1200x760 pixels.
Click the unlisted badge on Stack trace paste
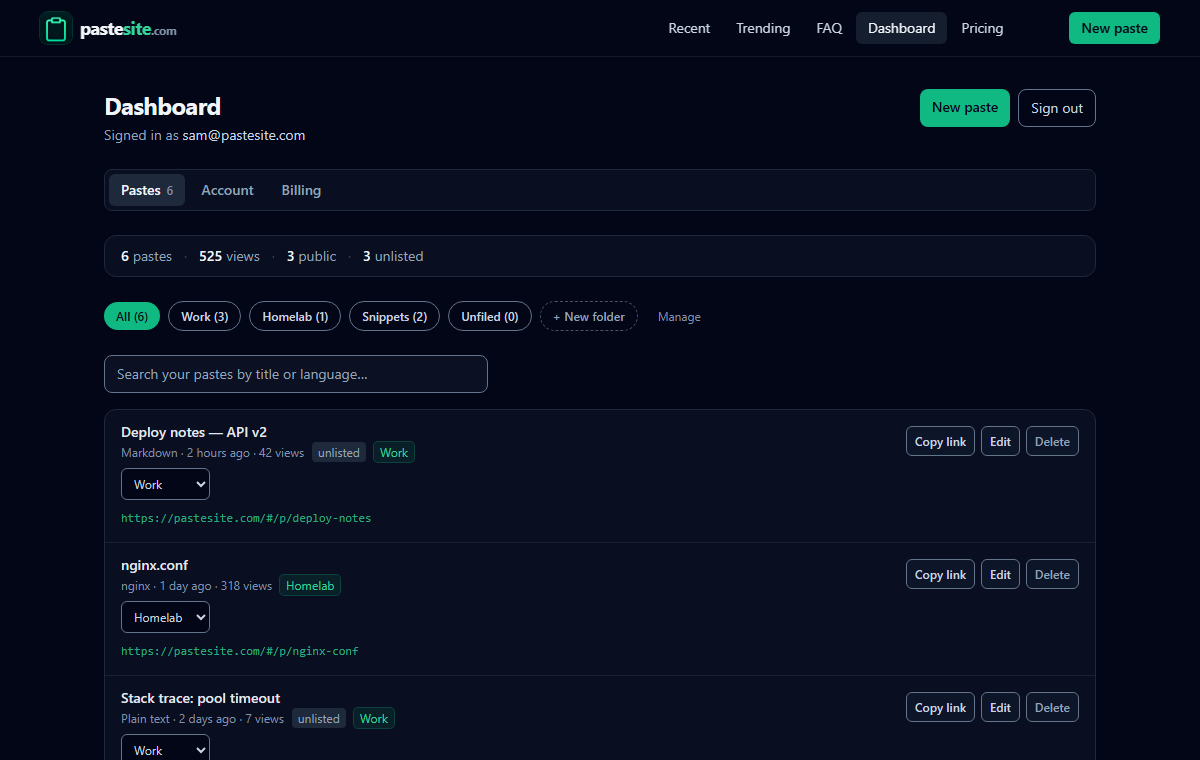pyautogui.click(x=319, y=719)
